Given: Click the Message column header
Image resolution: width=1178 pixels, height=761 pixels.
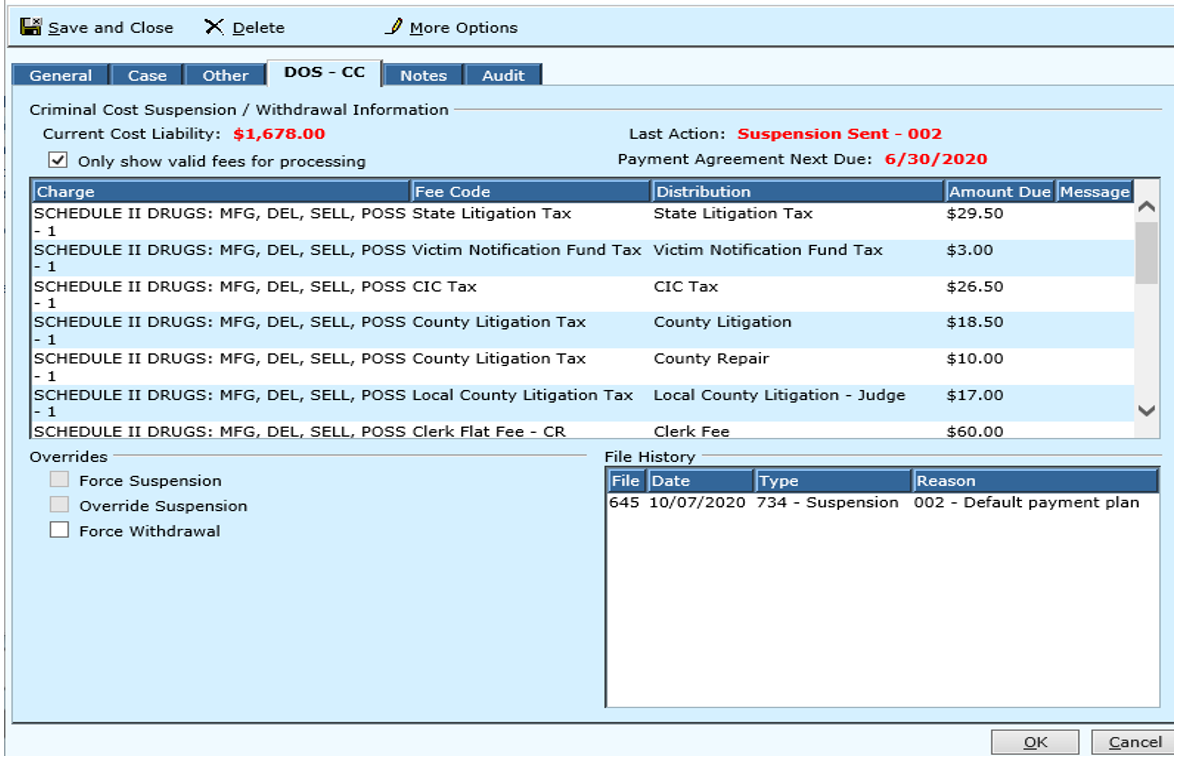Looking at the screenshot, I should (x=1095, y=192).
